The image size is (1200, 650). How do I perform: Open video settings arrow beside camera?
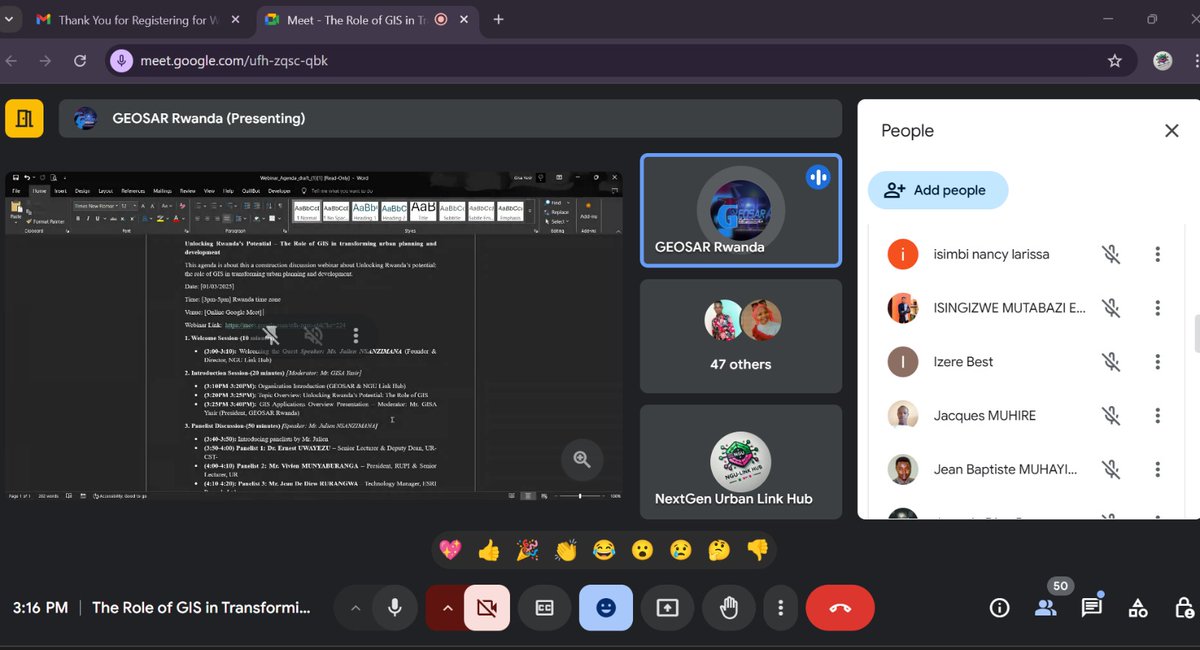coord(447,607)
